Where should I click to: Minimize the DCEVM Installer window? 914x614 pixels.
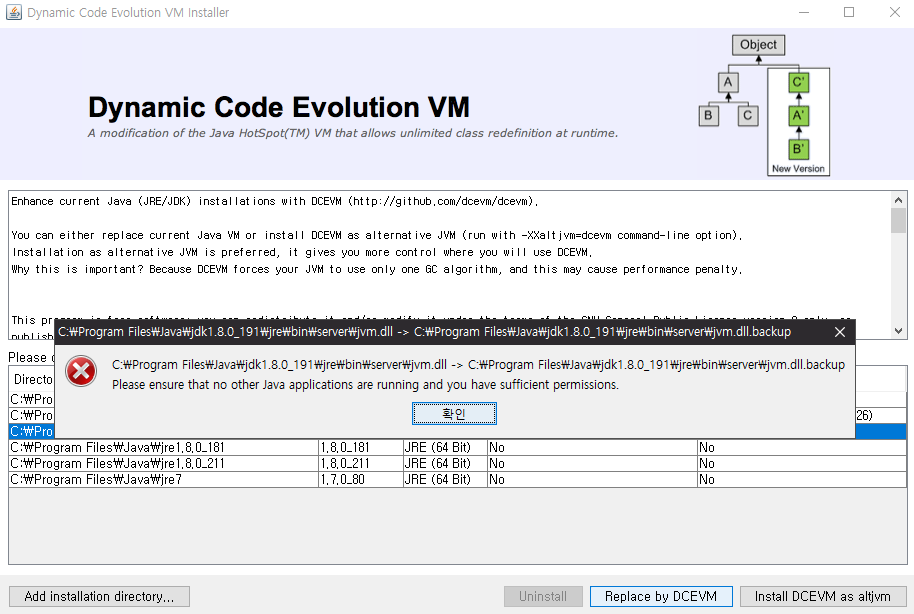[x=804, y=12]
